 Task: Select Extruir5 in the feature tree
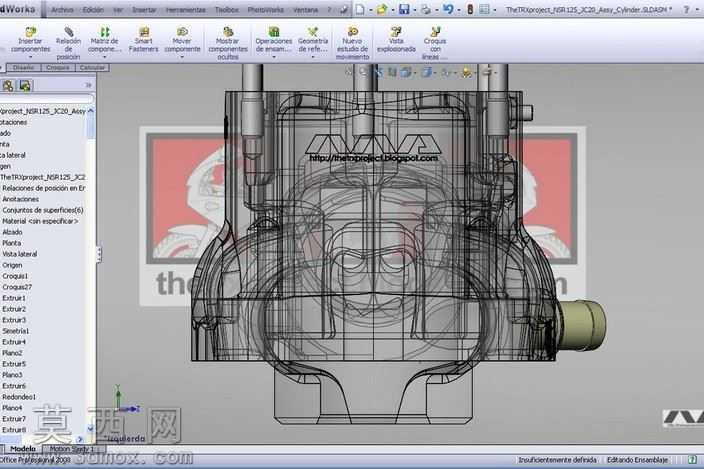tap(14, 364)
